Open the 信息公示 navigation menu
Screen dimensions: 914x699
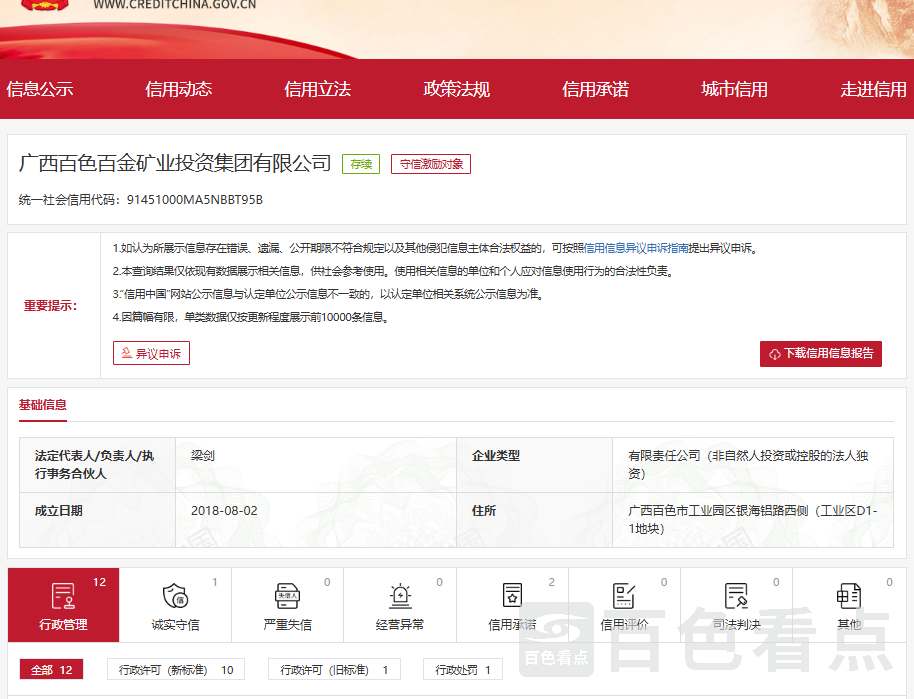pos(40,89)
